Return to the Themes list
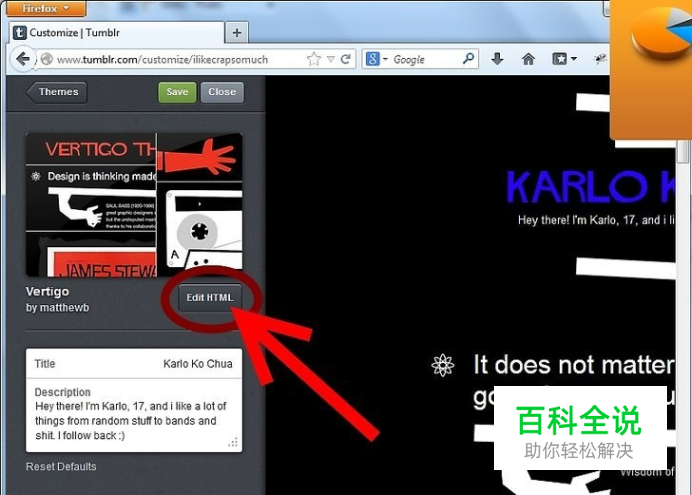The width and height of the screenshot is (692, 495). (x=56, y=92)
